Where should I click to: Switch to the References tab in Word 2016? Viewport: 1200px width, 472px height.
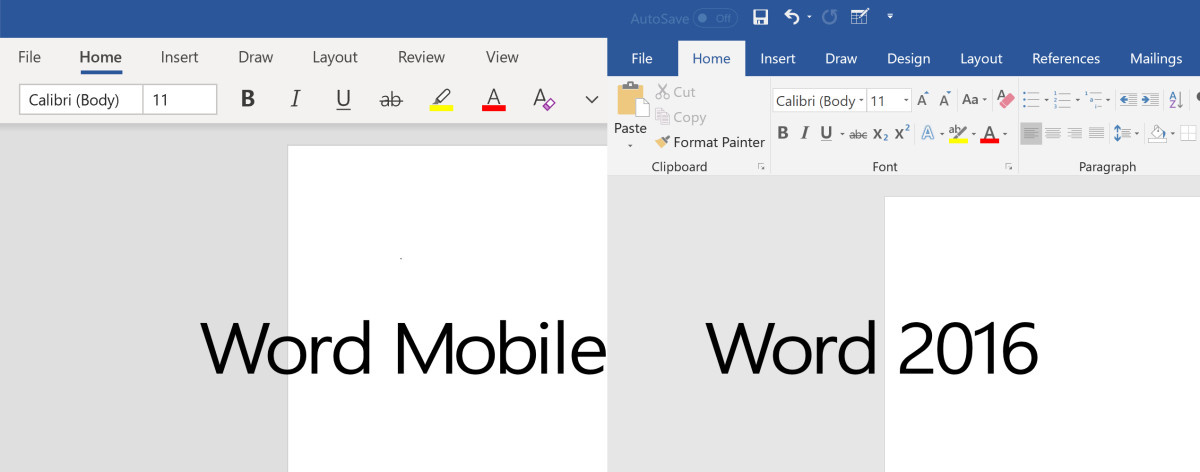click(x=1066, y=59)
